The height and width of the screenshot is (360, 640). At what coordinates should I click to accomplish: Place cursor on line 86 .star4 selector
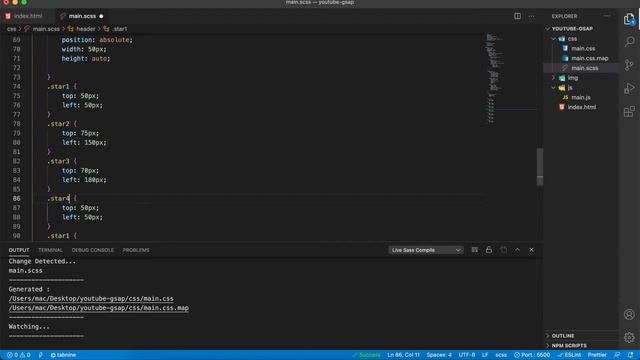point(58,199)
